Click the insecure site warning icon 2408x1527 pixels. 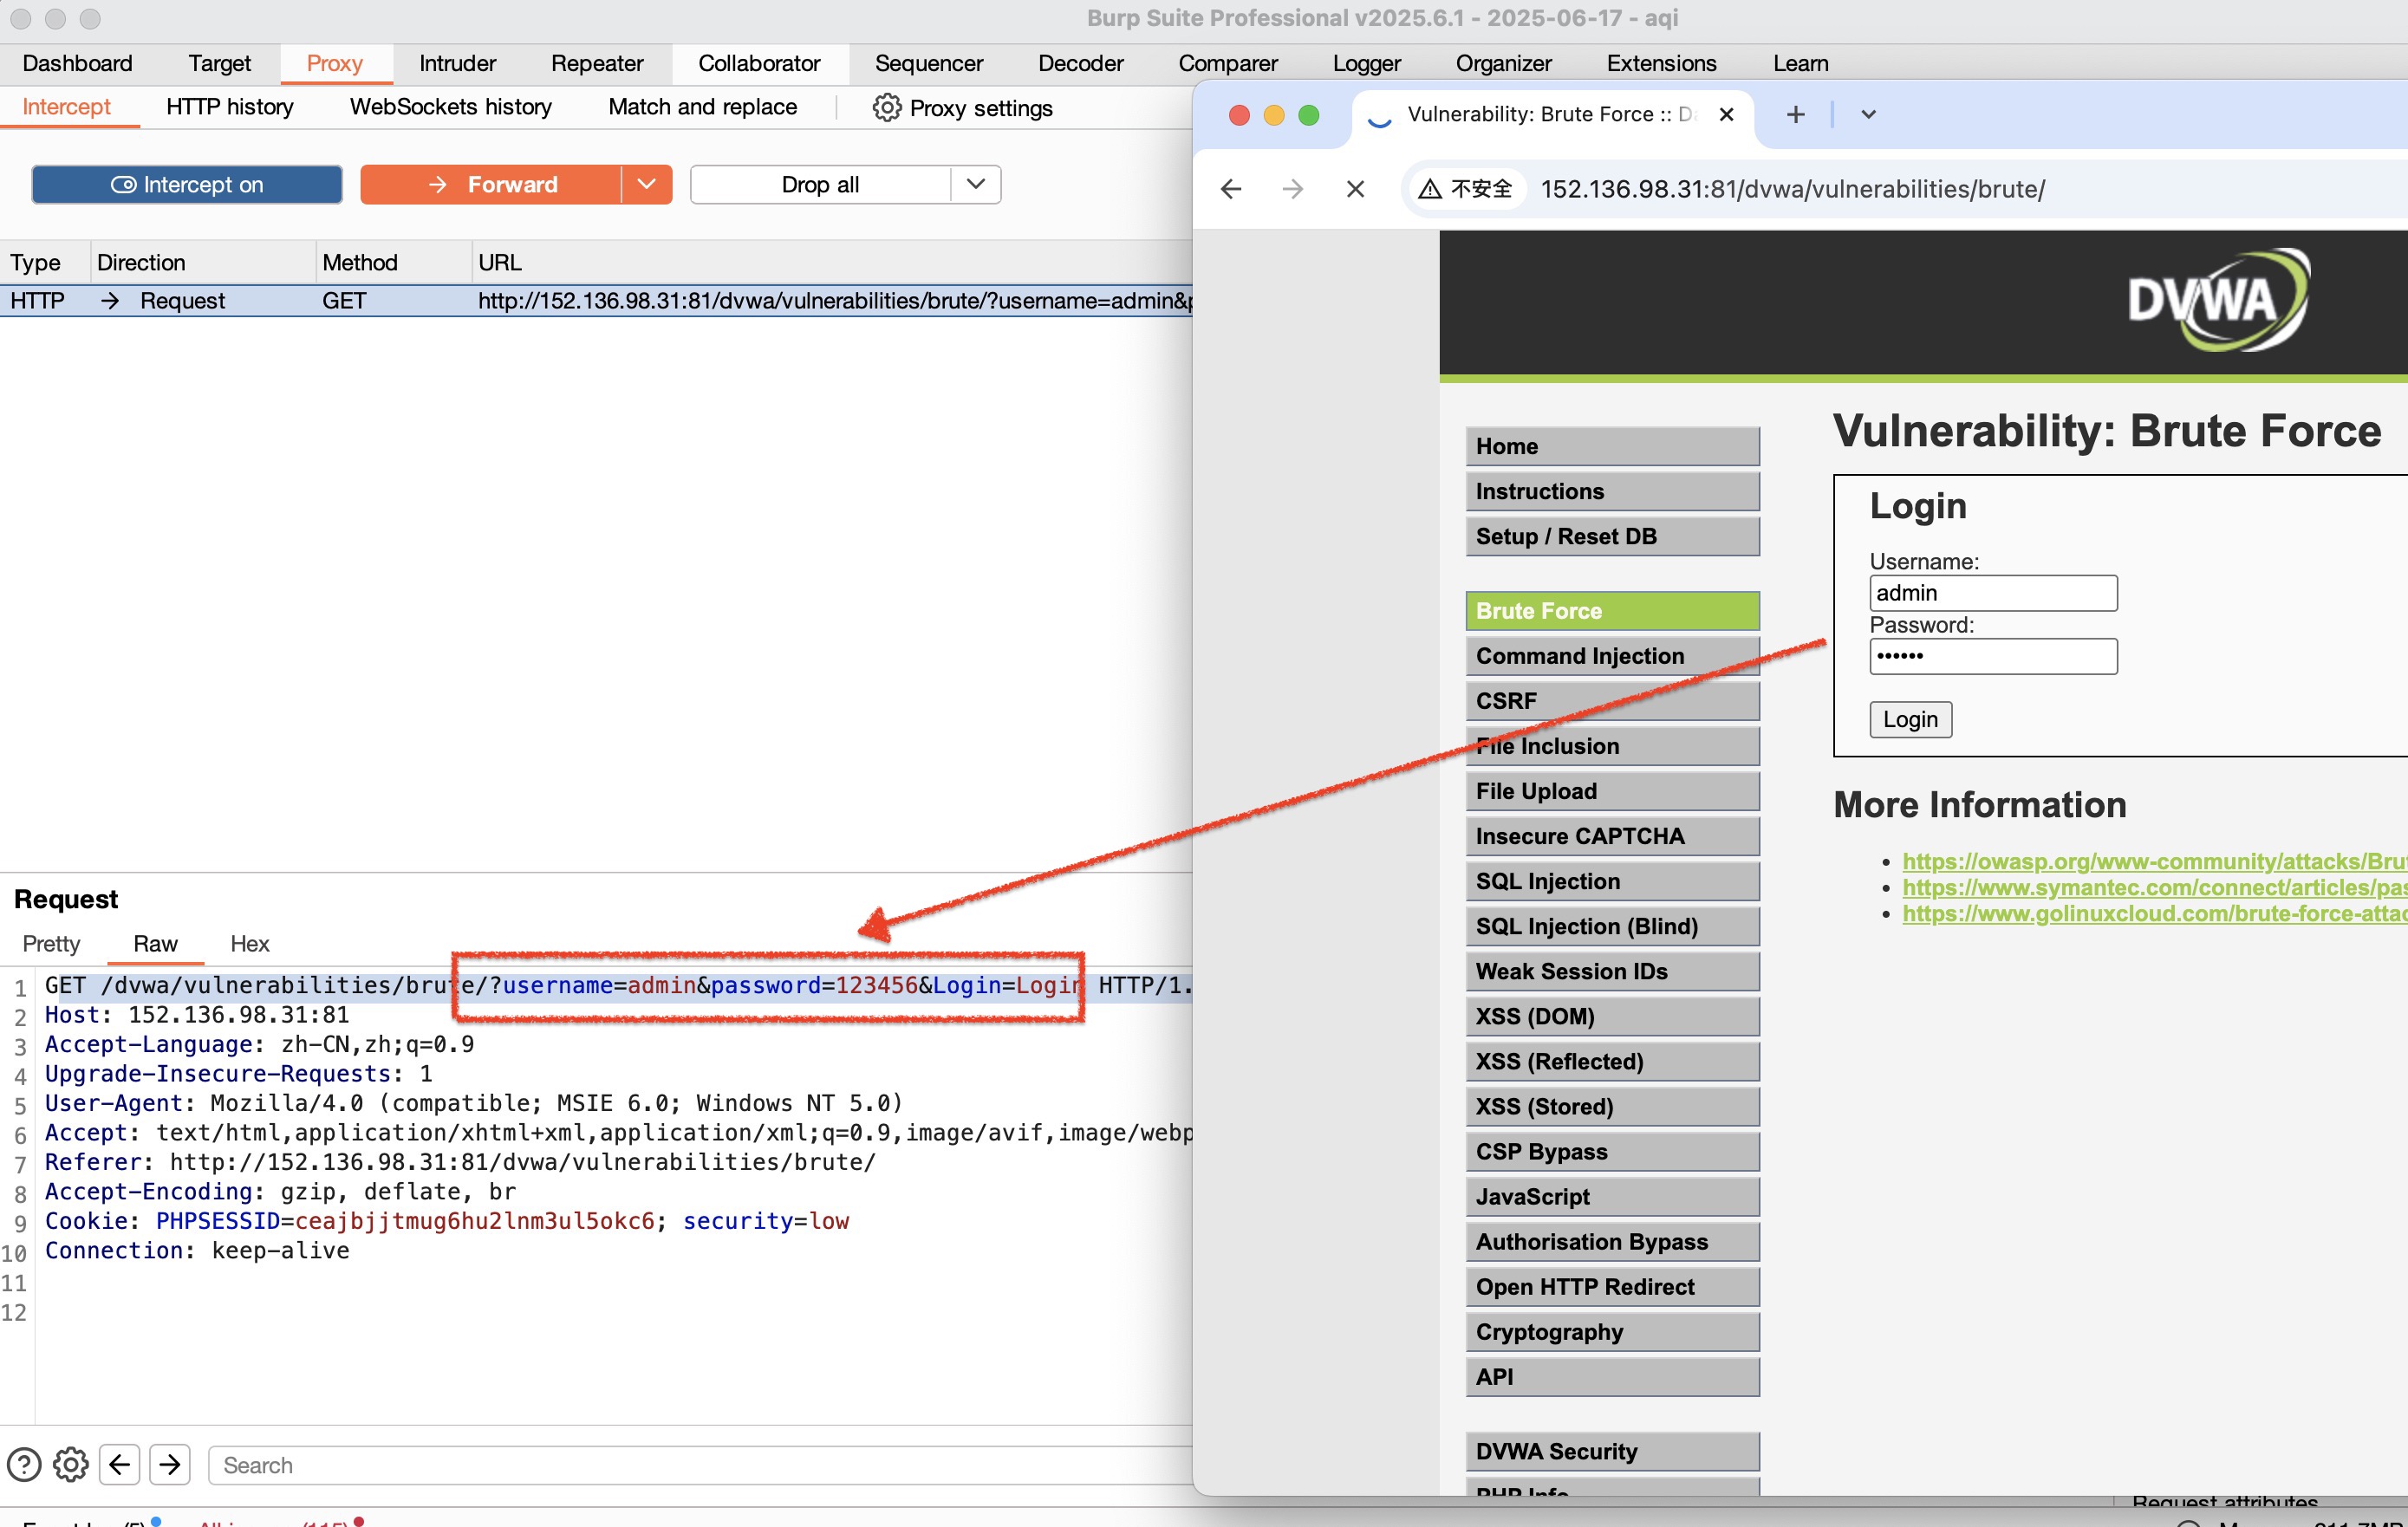point(1431,189)
